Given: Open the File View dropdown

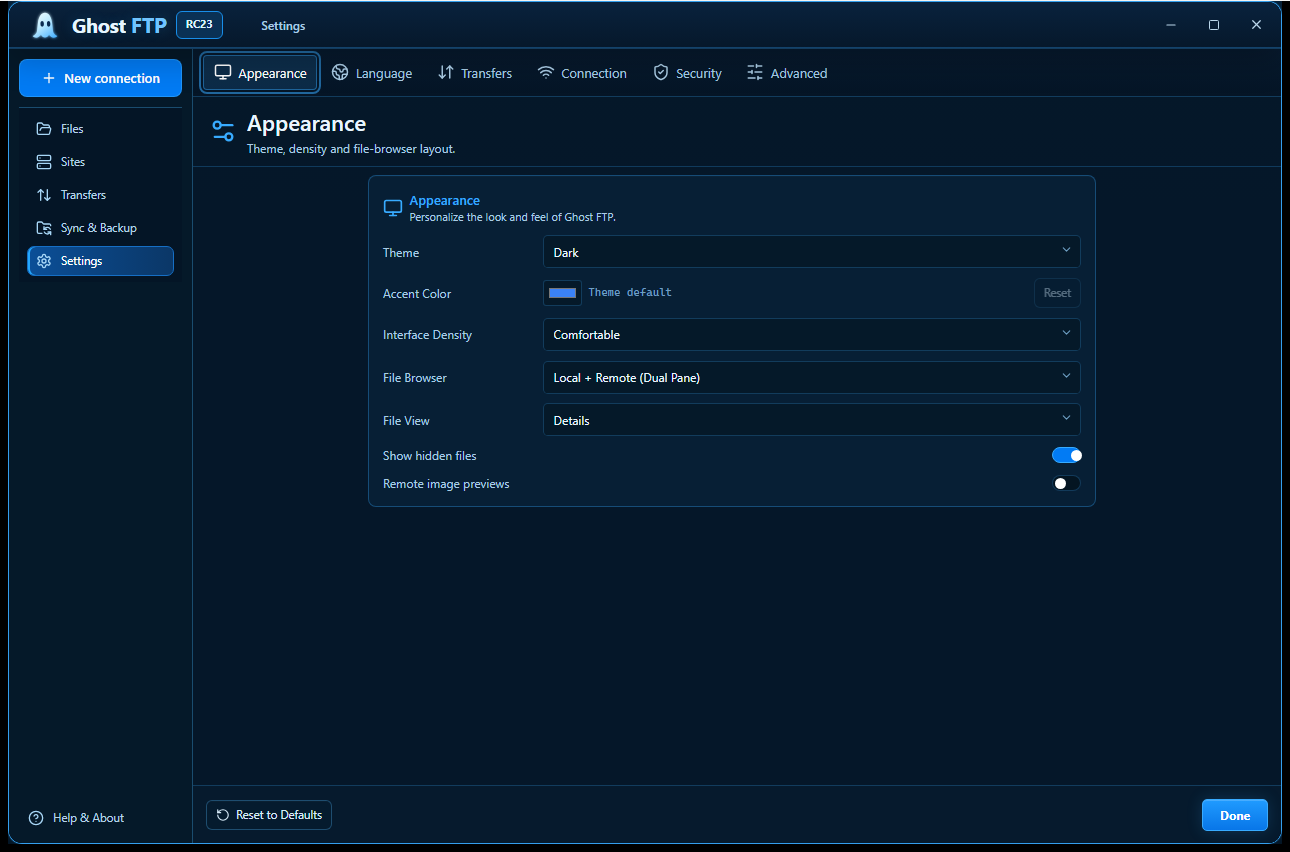Looking at the screenshot, I should (812, 420).
